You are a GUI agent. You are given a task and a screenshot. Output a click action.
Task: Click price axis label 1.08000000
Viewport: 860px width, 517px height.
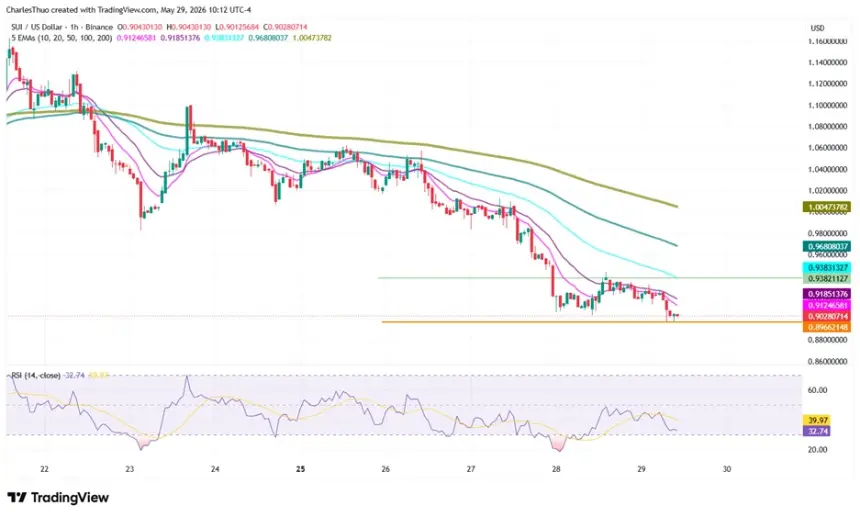point(828,127)
